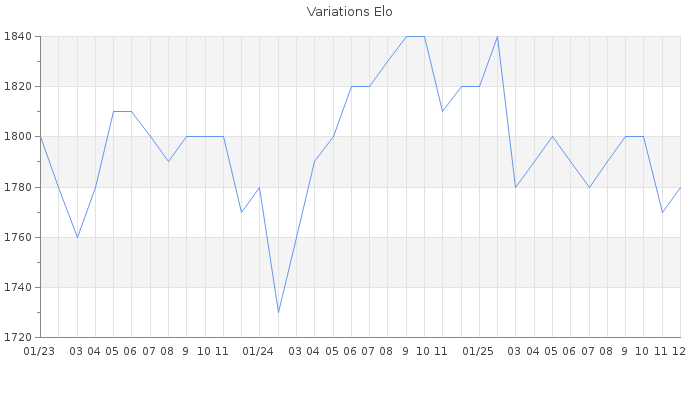Click the 1820 y-axis label
The image size is (700, 400).
pyautogui.click(x=17, y=87)
